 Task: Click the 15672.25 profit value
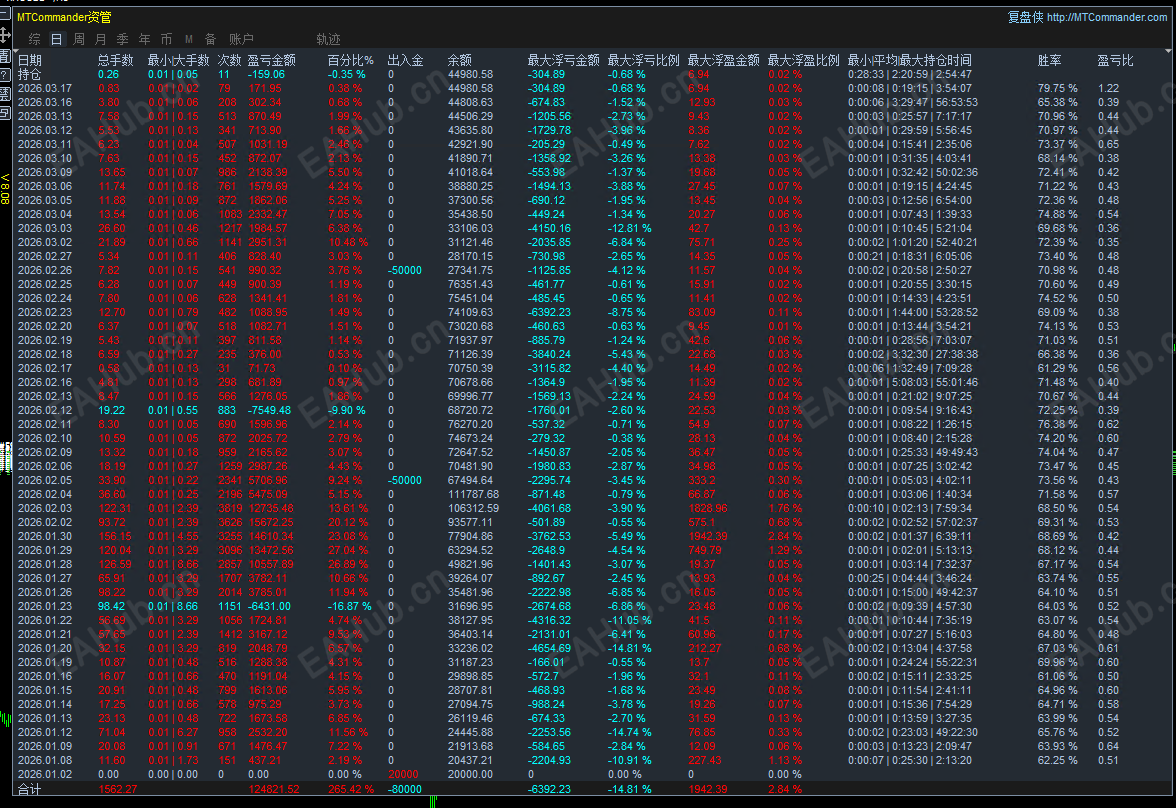pyautogui.click(x=271, y=522)
